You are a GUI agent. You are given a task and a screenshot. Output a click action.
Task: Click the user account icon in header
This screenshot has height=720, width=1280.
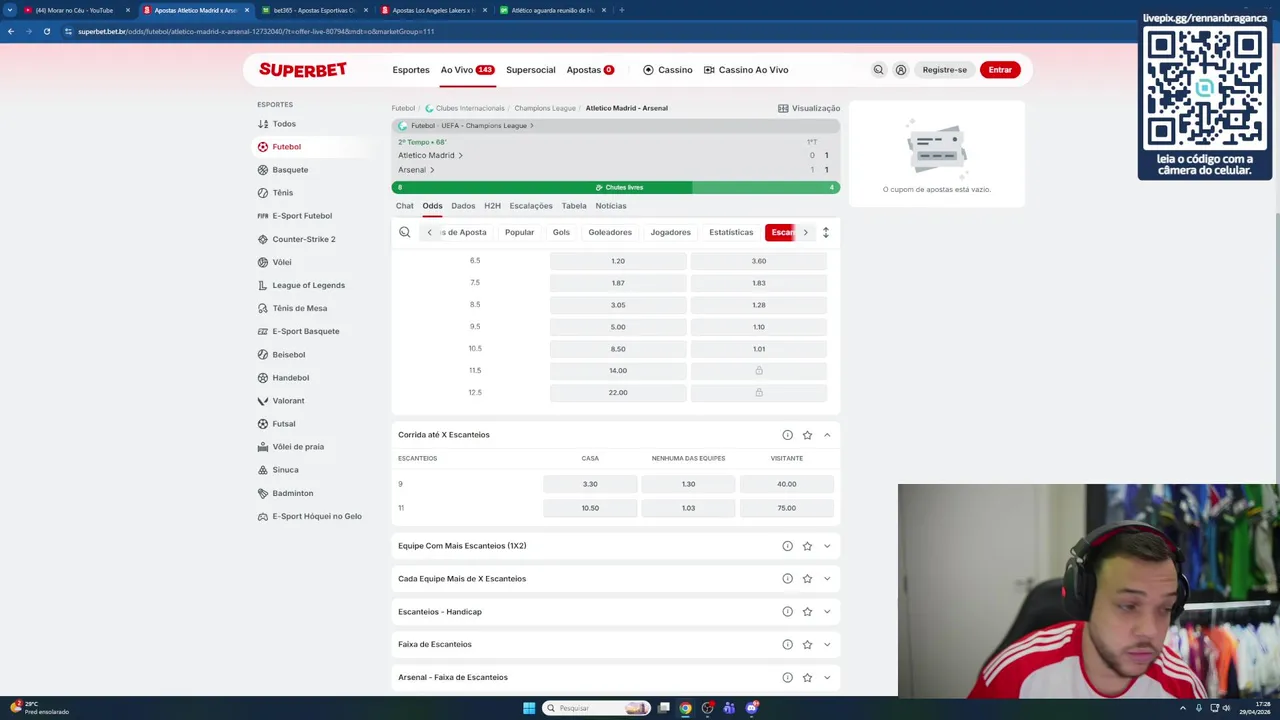click(x=901, y=70)
